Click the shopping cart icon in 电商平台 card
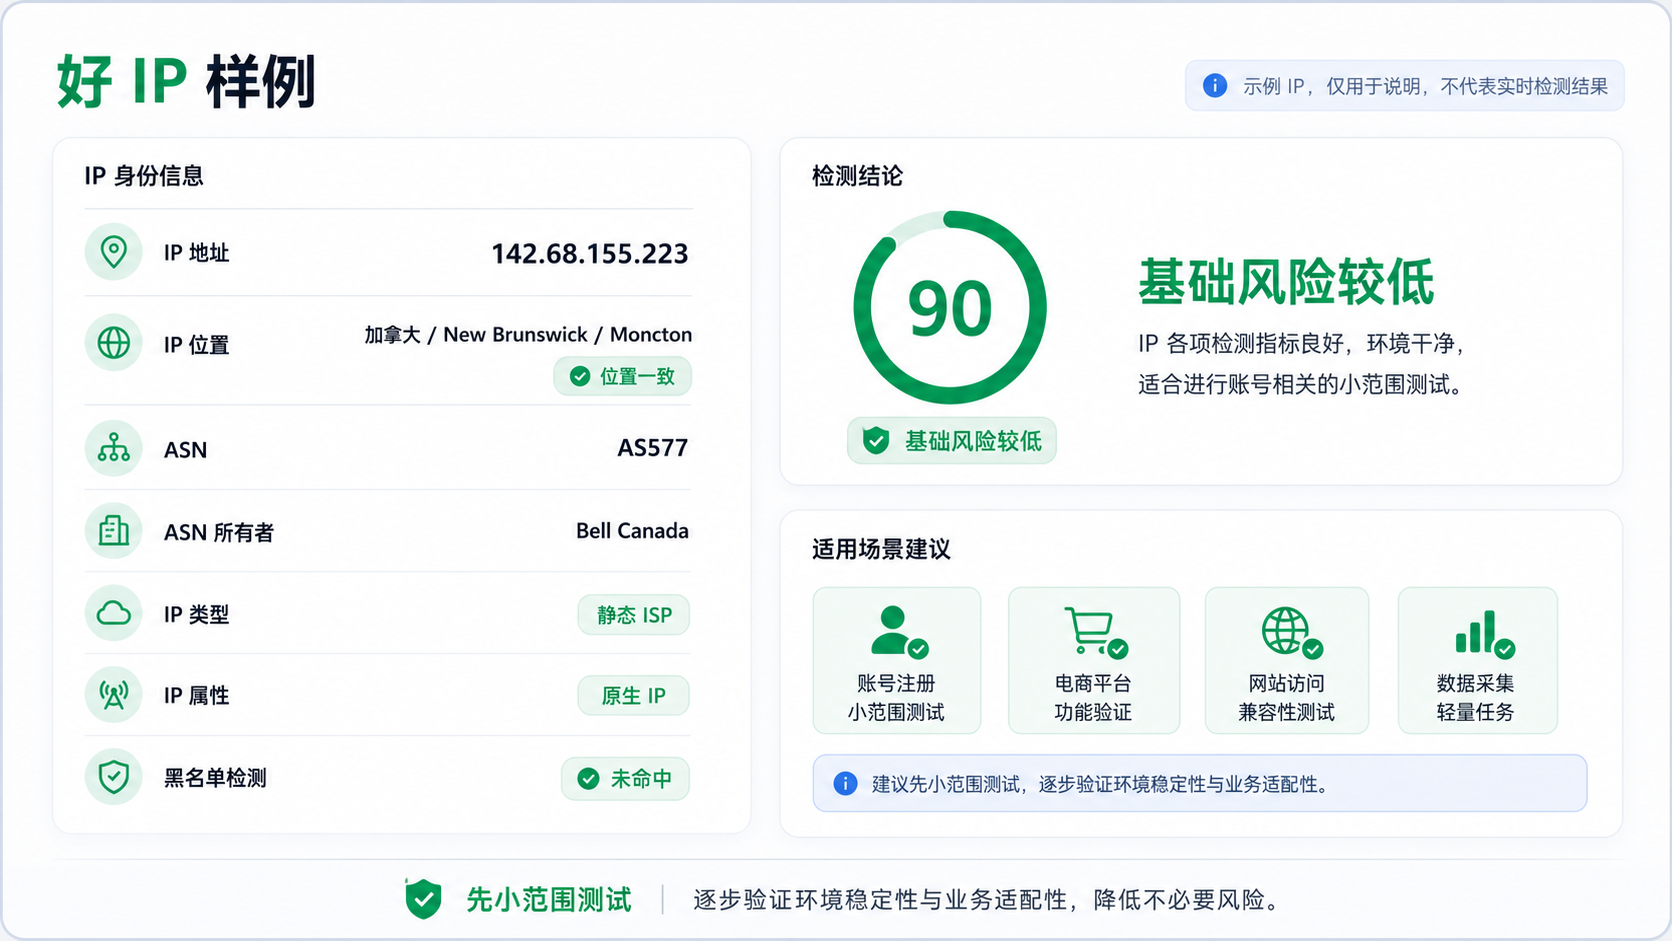Viewport: 1672px width, 941px height. (1095, 632)
